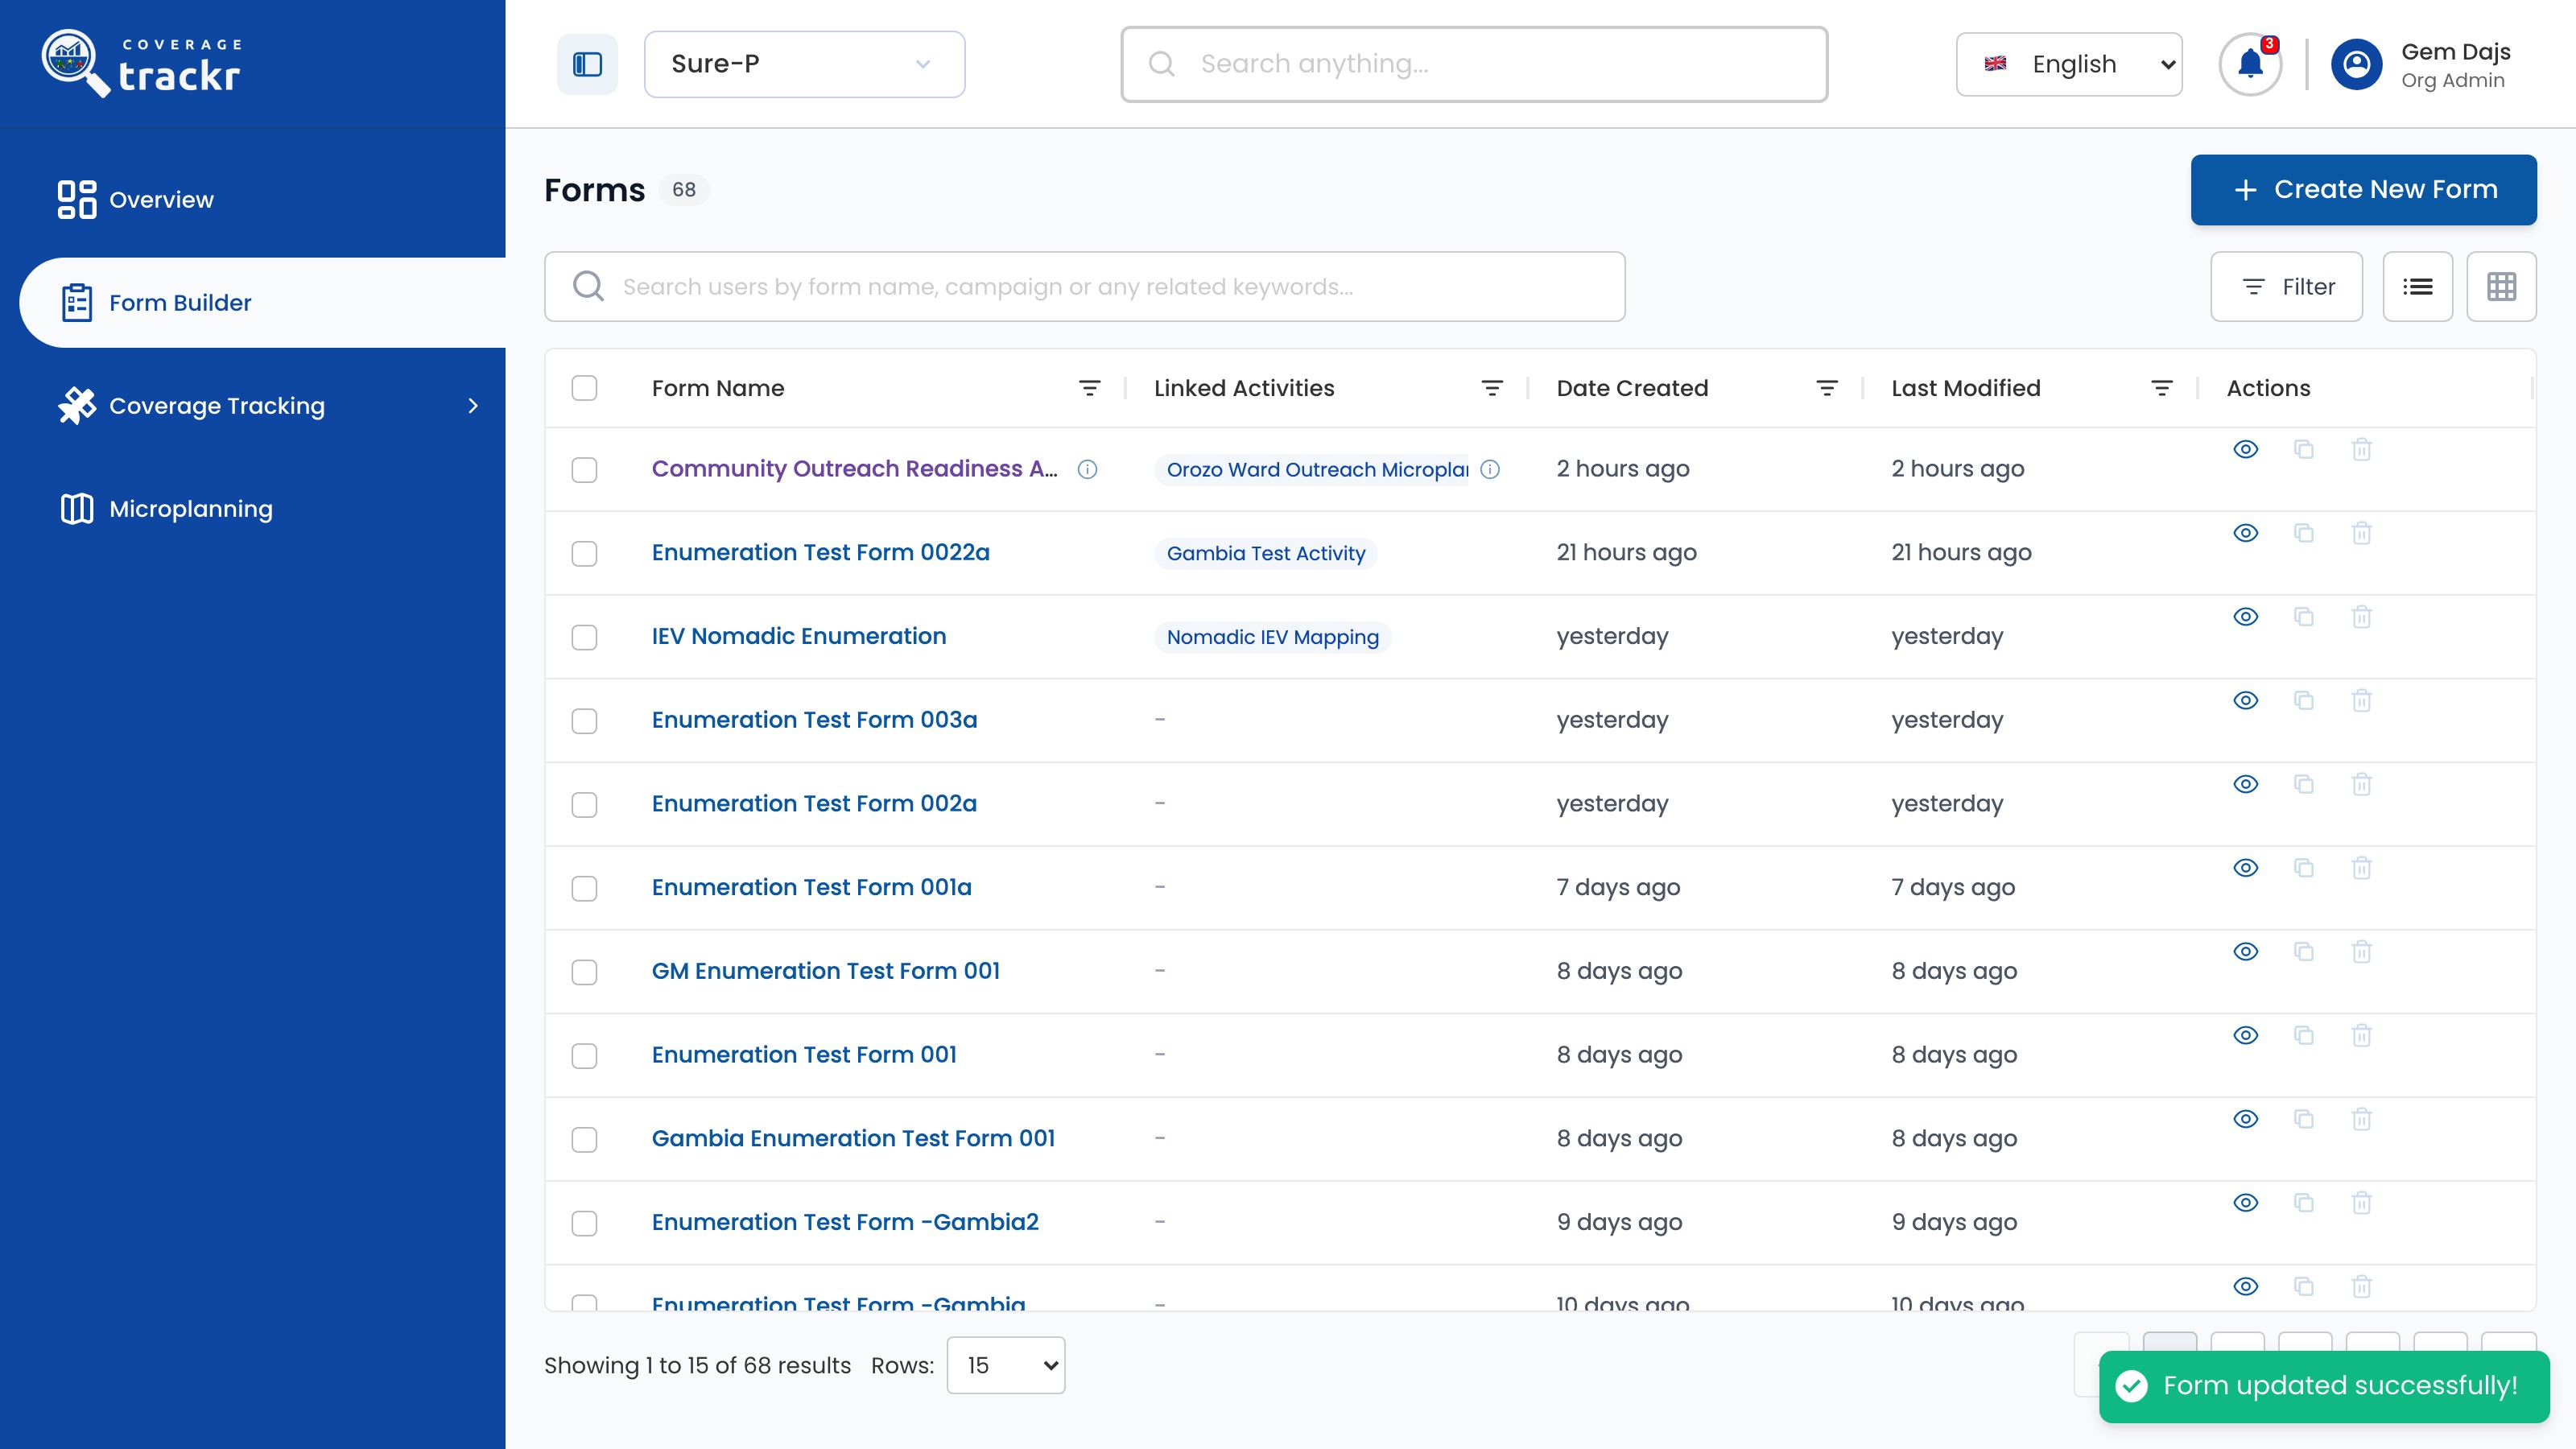Duplicate GM Enumeration Test Form 001
The width and height of the screenshot is (2576, 1449).
pyautogui.click(x=2304, y=952)
